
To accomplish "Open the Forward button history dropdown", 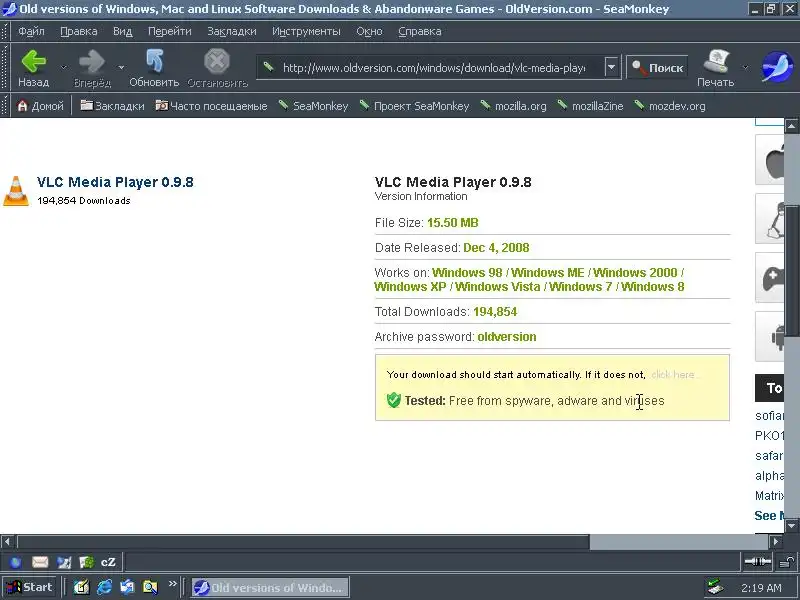I will click(x=121, y=67).
